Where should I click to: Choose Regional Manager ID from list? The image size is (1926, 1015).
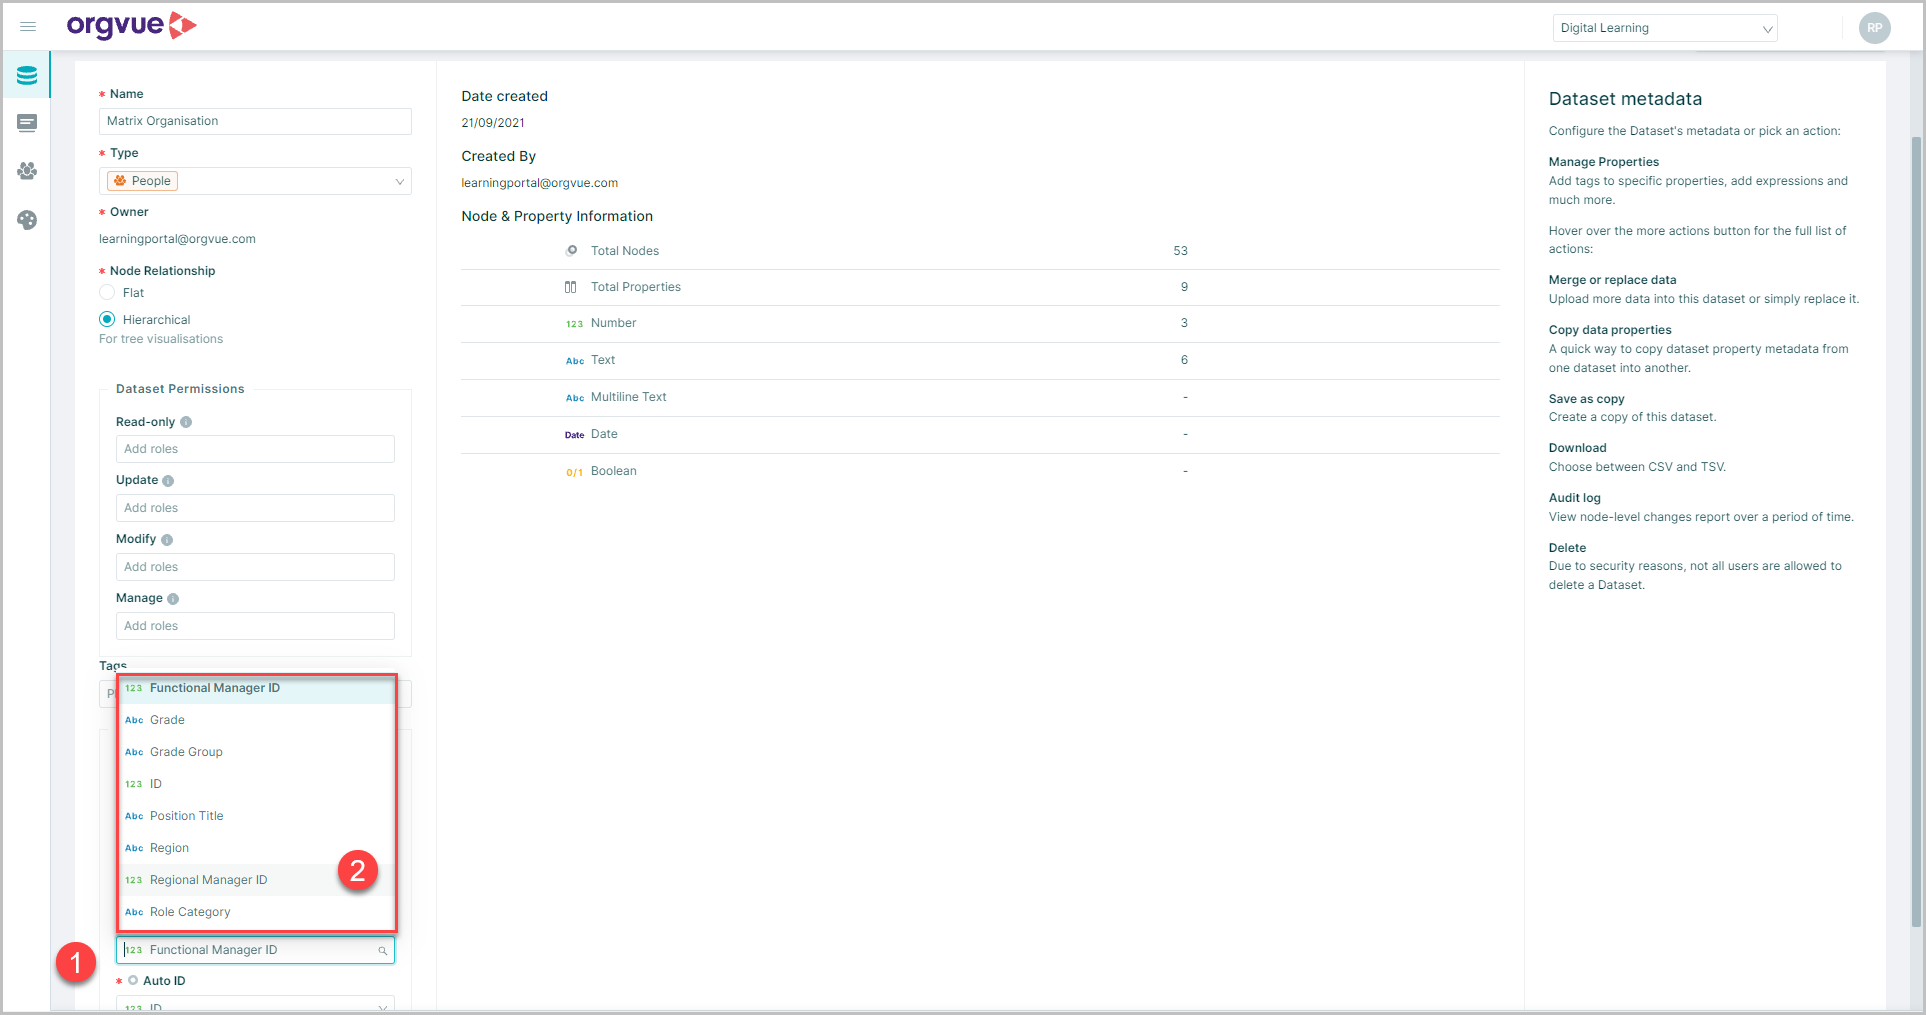click(209, 880)
